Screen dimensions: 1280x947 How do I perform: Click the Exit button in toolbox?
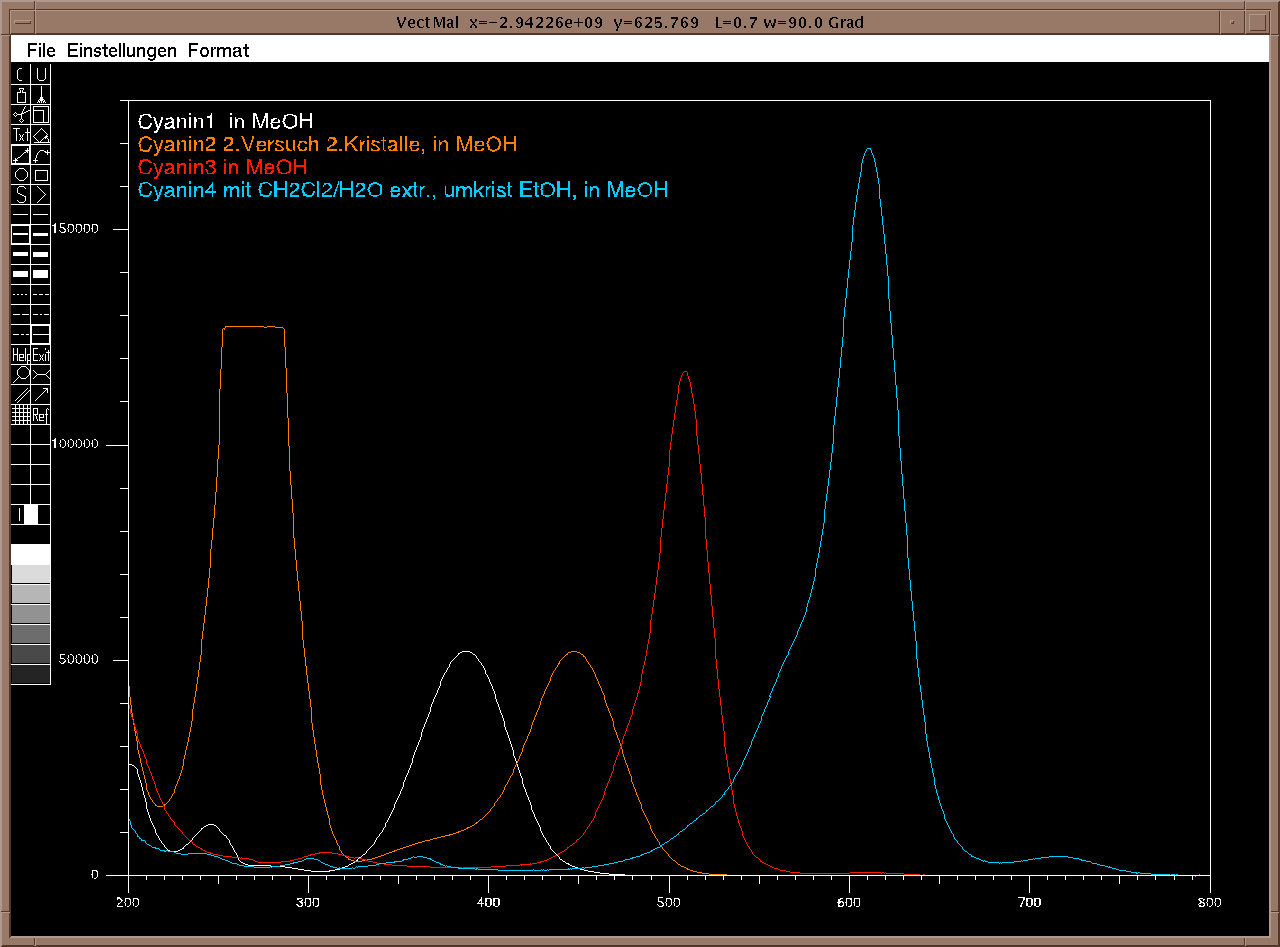[41, 355]
